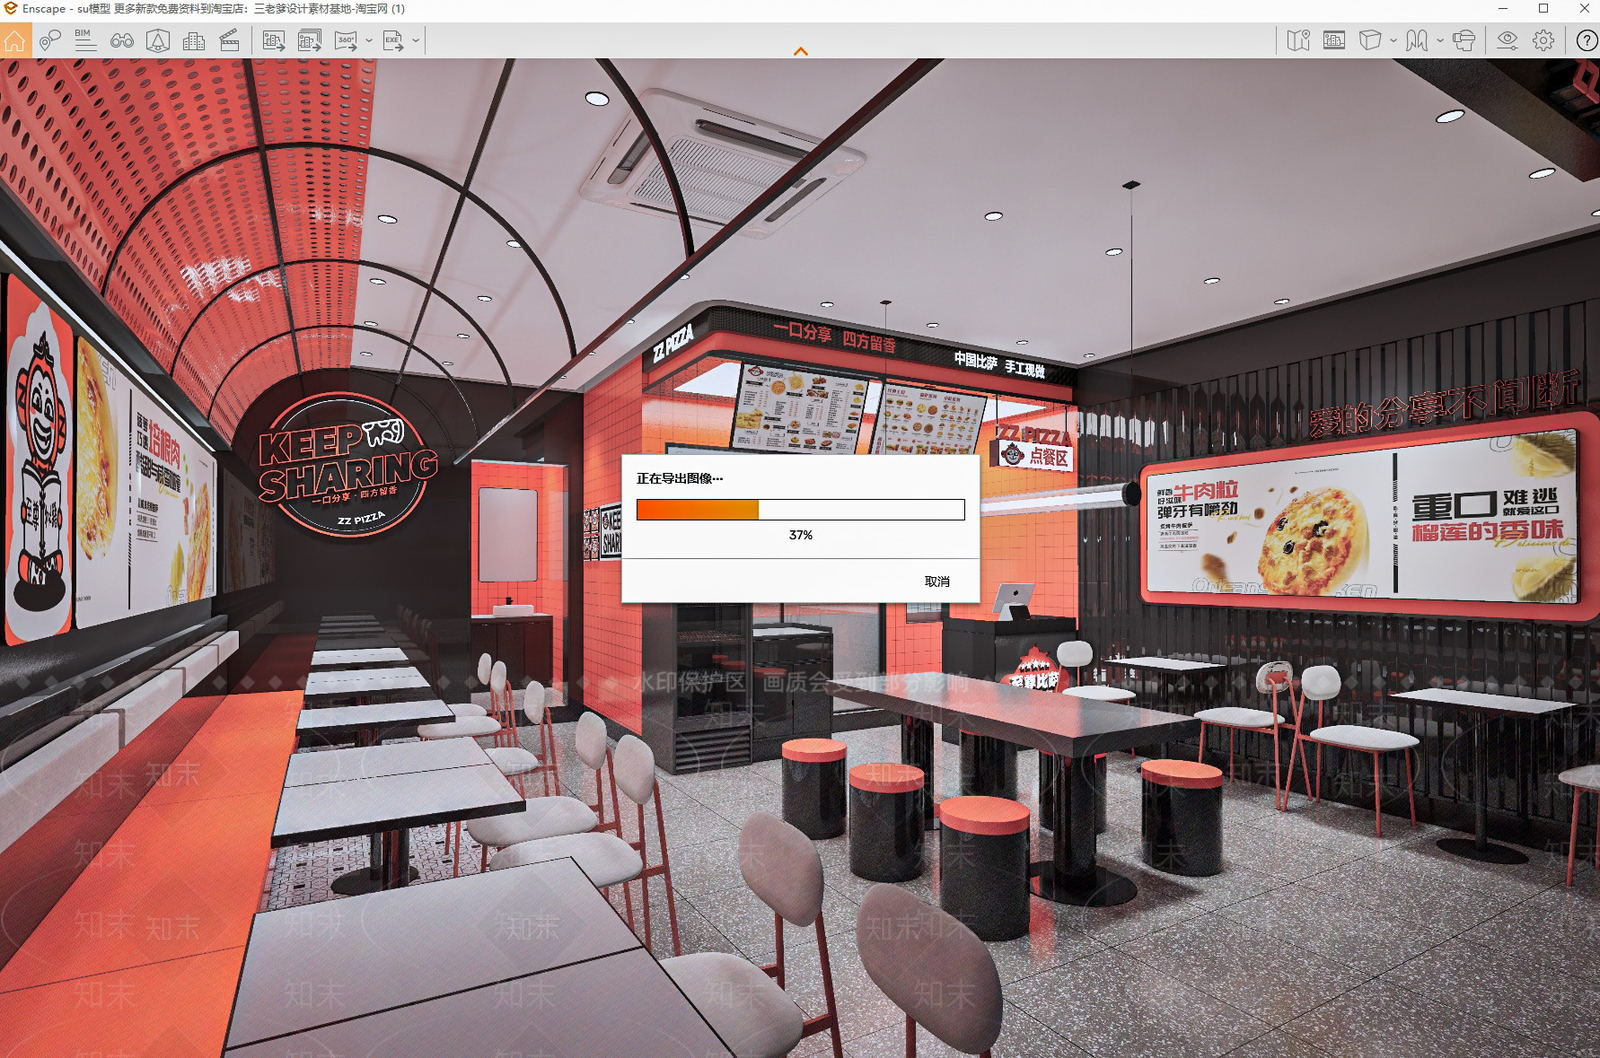Toggle BIM info mode
Viewport: 1600px width, 1058px height.
click(x=86, y=41)
